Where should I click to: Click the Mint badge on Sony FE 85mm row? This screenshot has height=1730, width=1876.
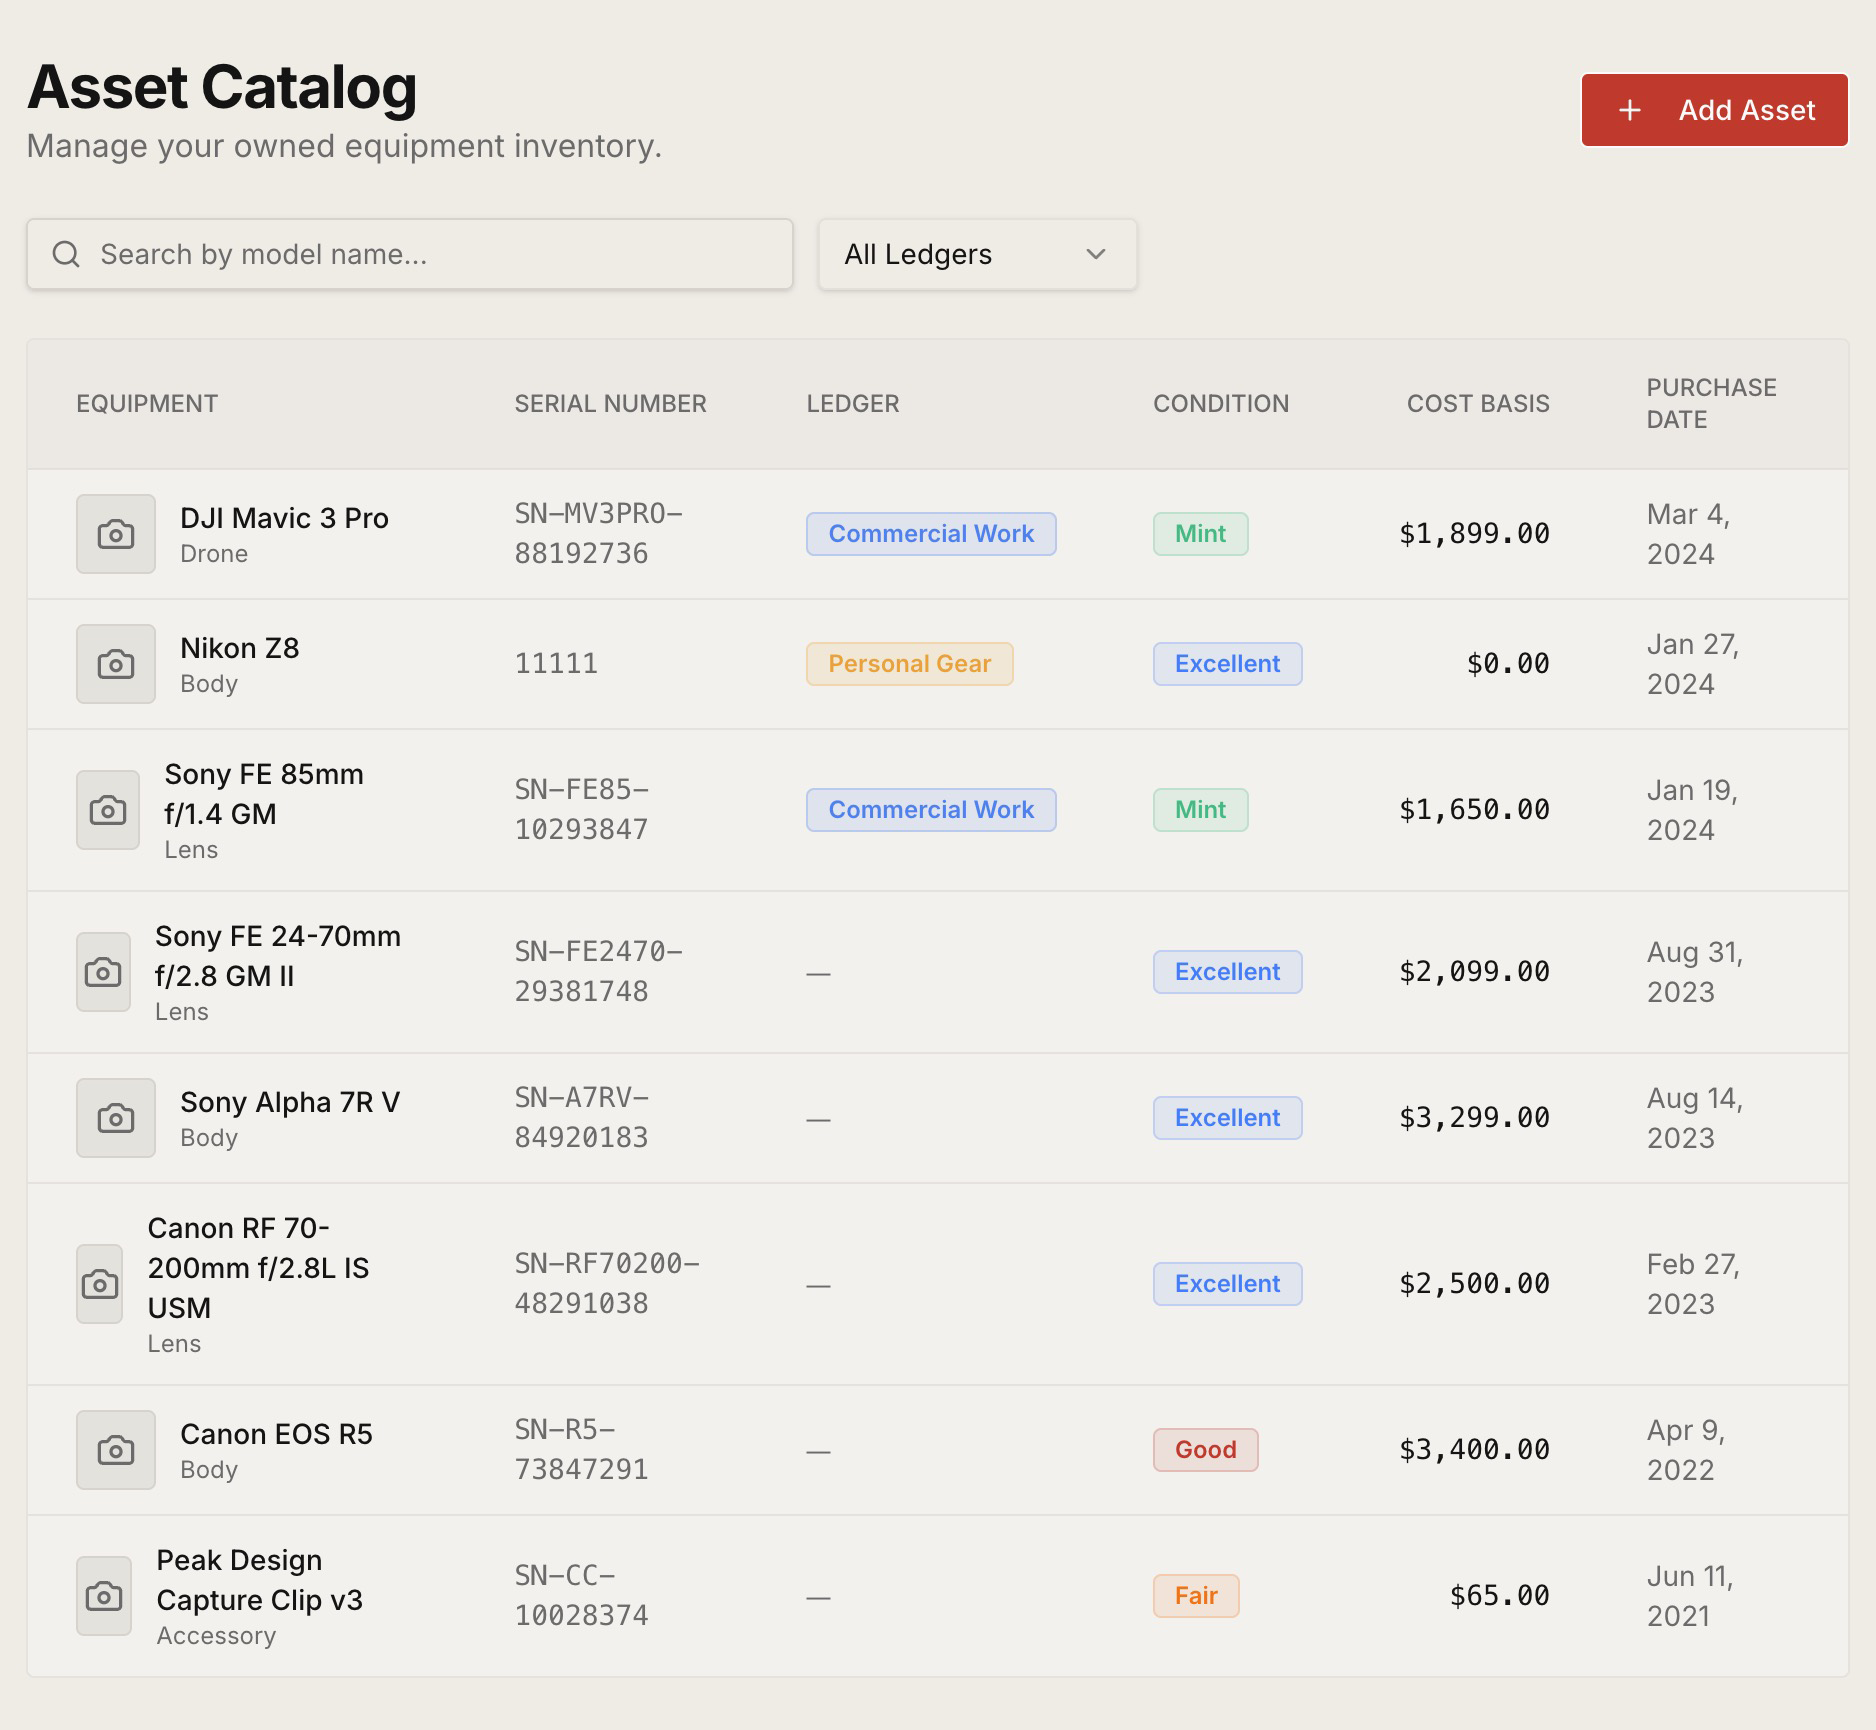pyautogui.click(x=1200, y=810)
